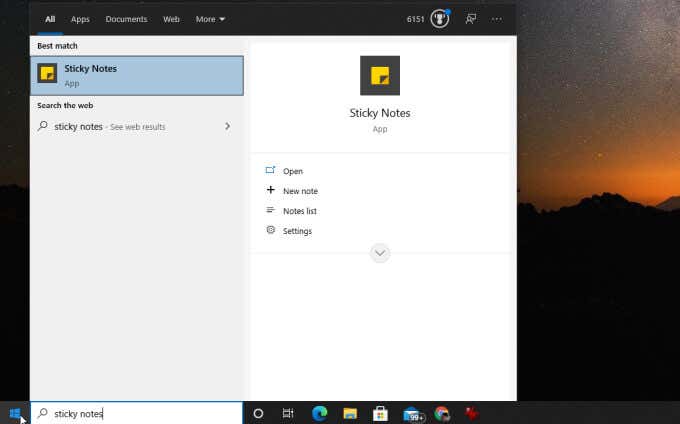Image resolution: width=680 pixels, height=424 pixels.
Task: Click the Cortana circle taskbar icon
Action: pos(258,414)
